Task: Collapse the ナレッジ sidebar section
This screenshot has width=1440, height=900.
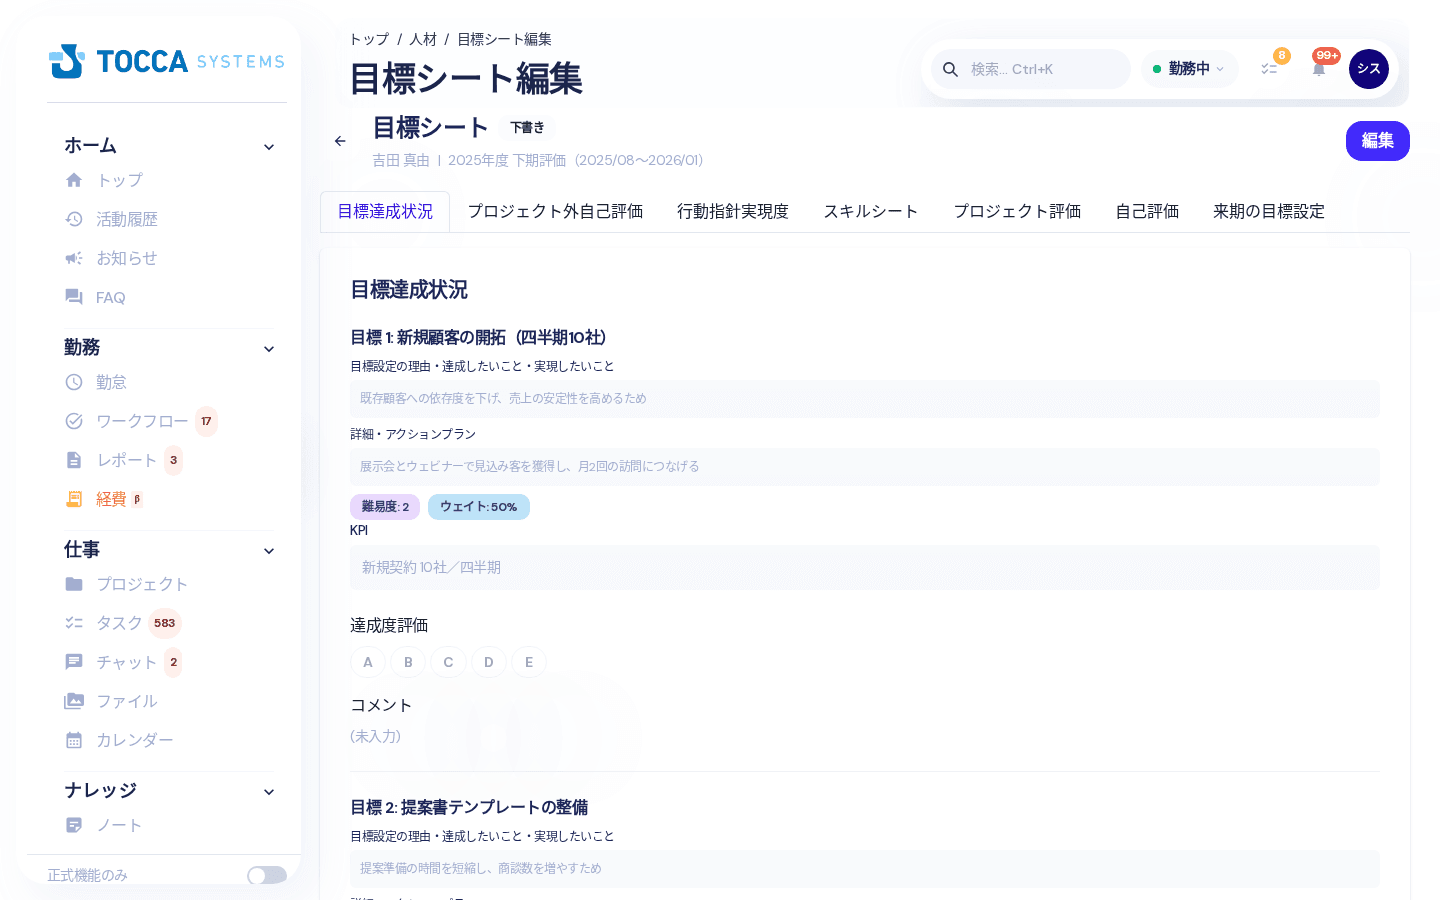Action: click(x=269, y=792)
